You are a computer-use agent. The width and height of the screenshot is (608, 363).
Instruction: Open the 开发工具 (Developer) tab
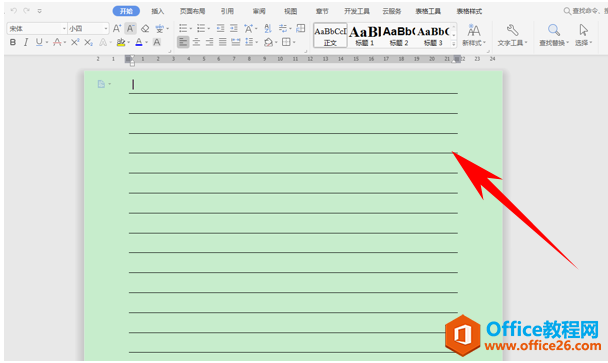357,11
